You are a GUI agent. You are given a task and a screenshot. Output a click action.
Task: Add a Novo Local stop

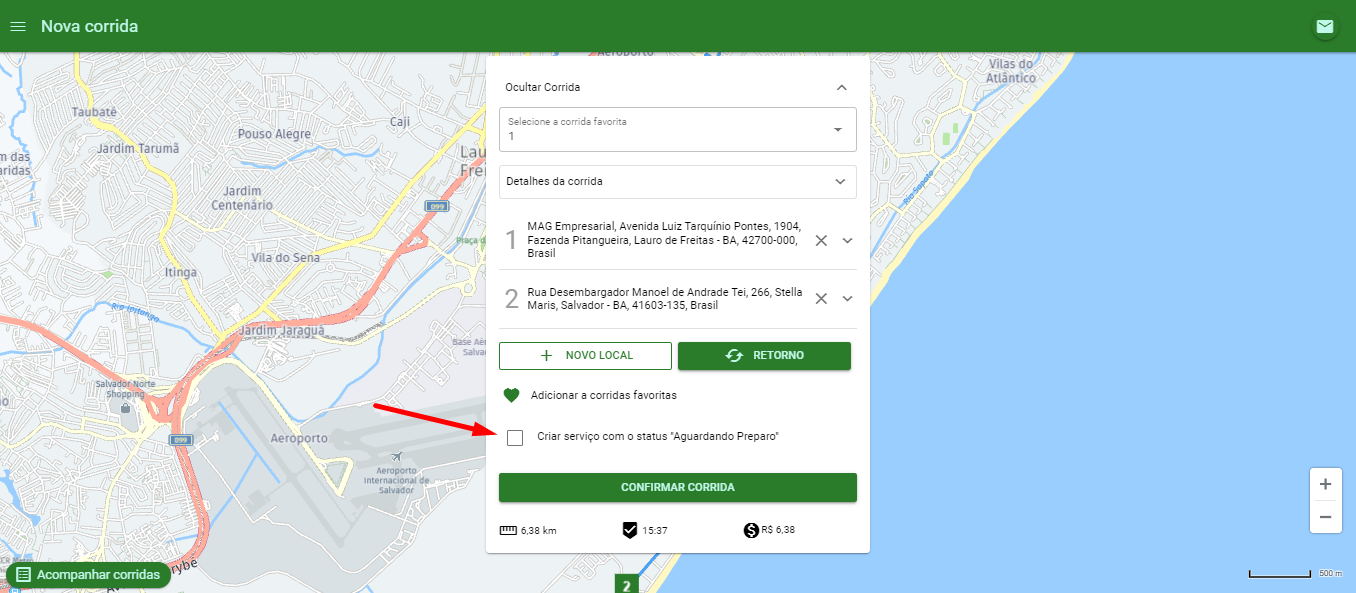(x=586, y=356)
